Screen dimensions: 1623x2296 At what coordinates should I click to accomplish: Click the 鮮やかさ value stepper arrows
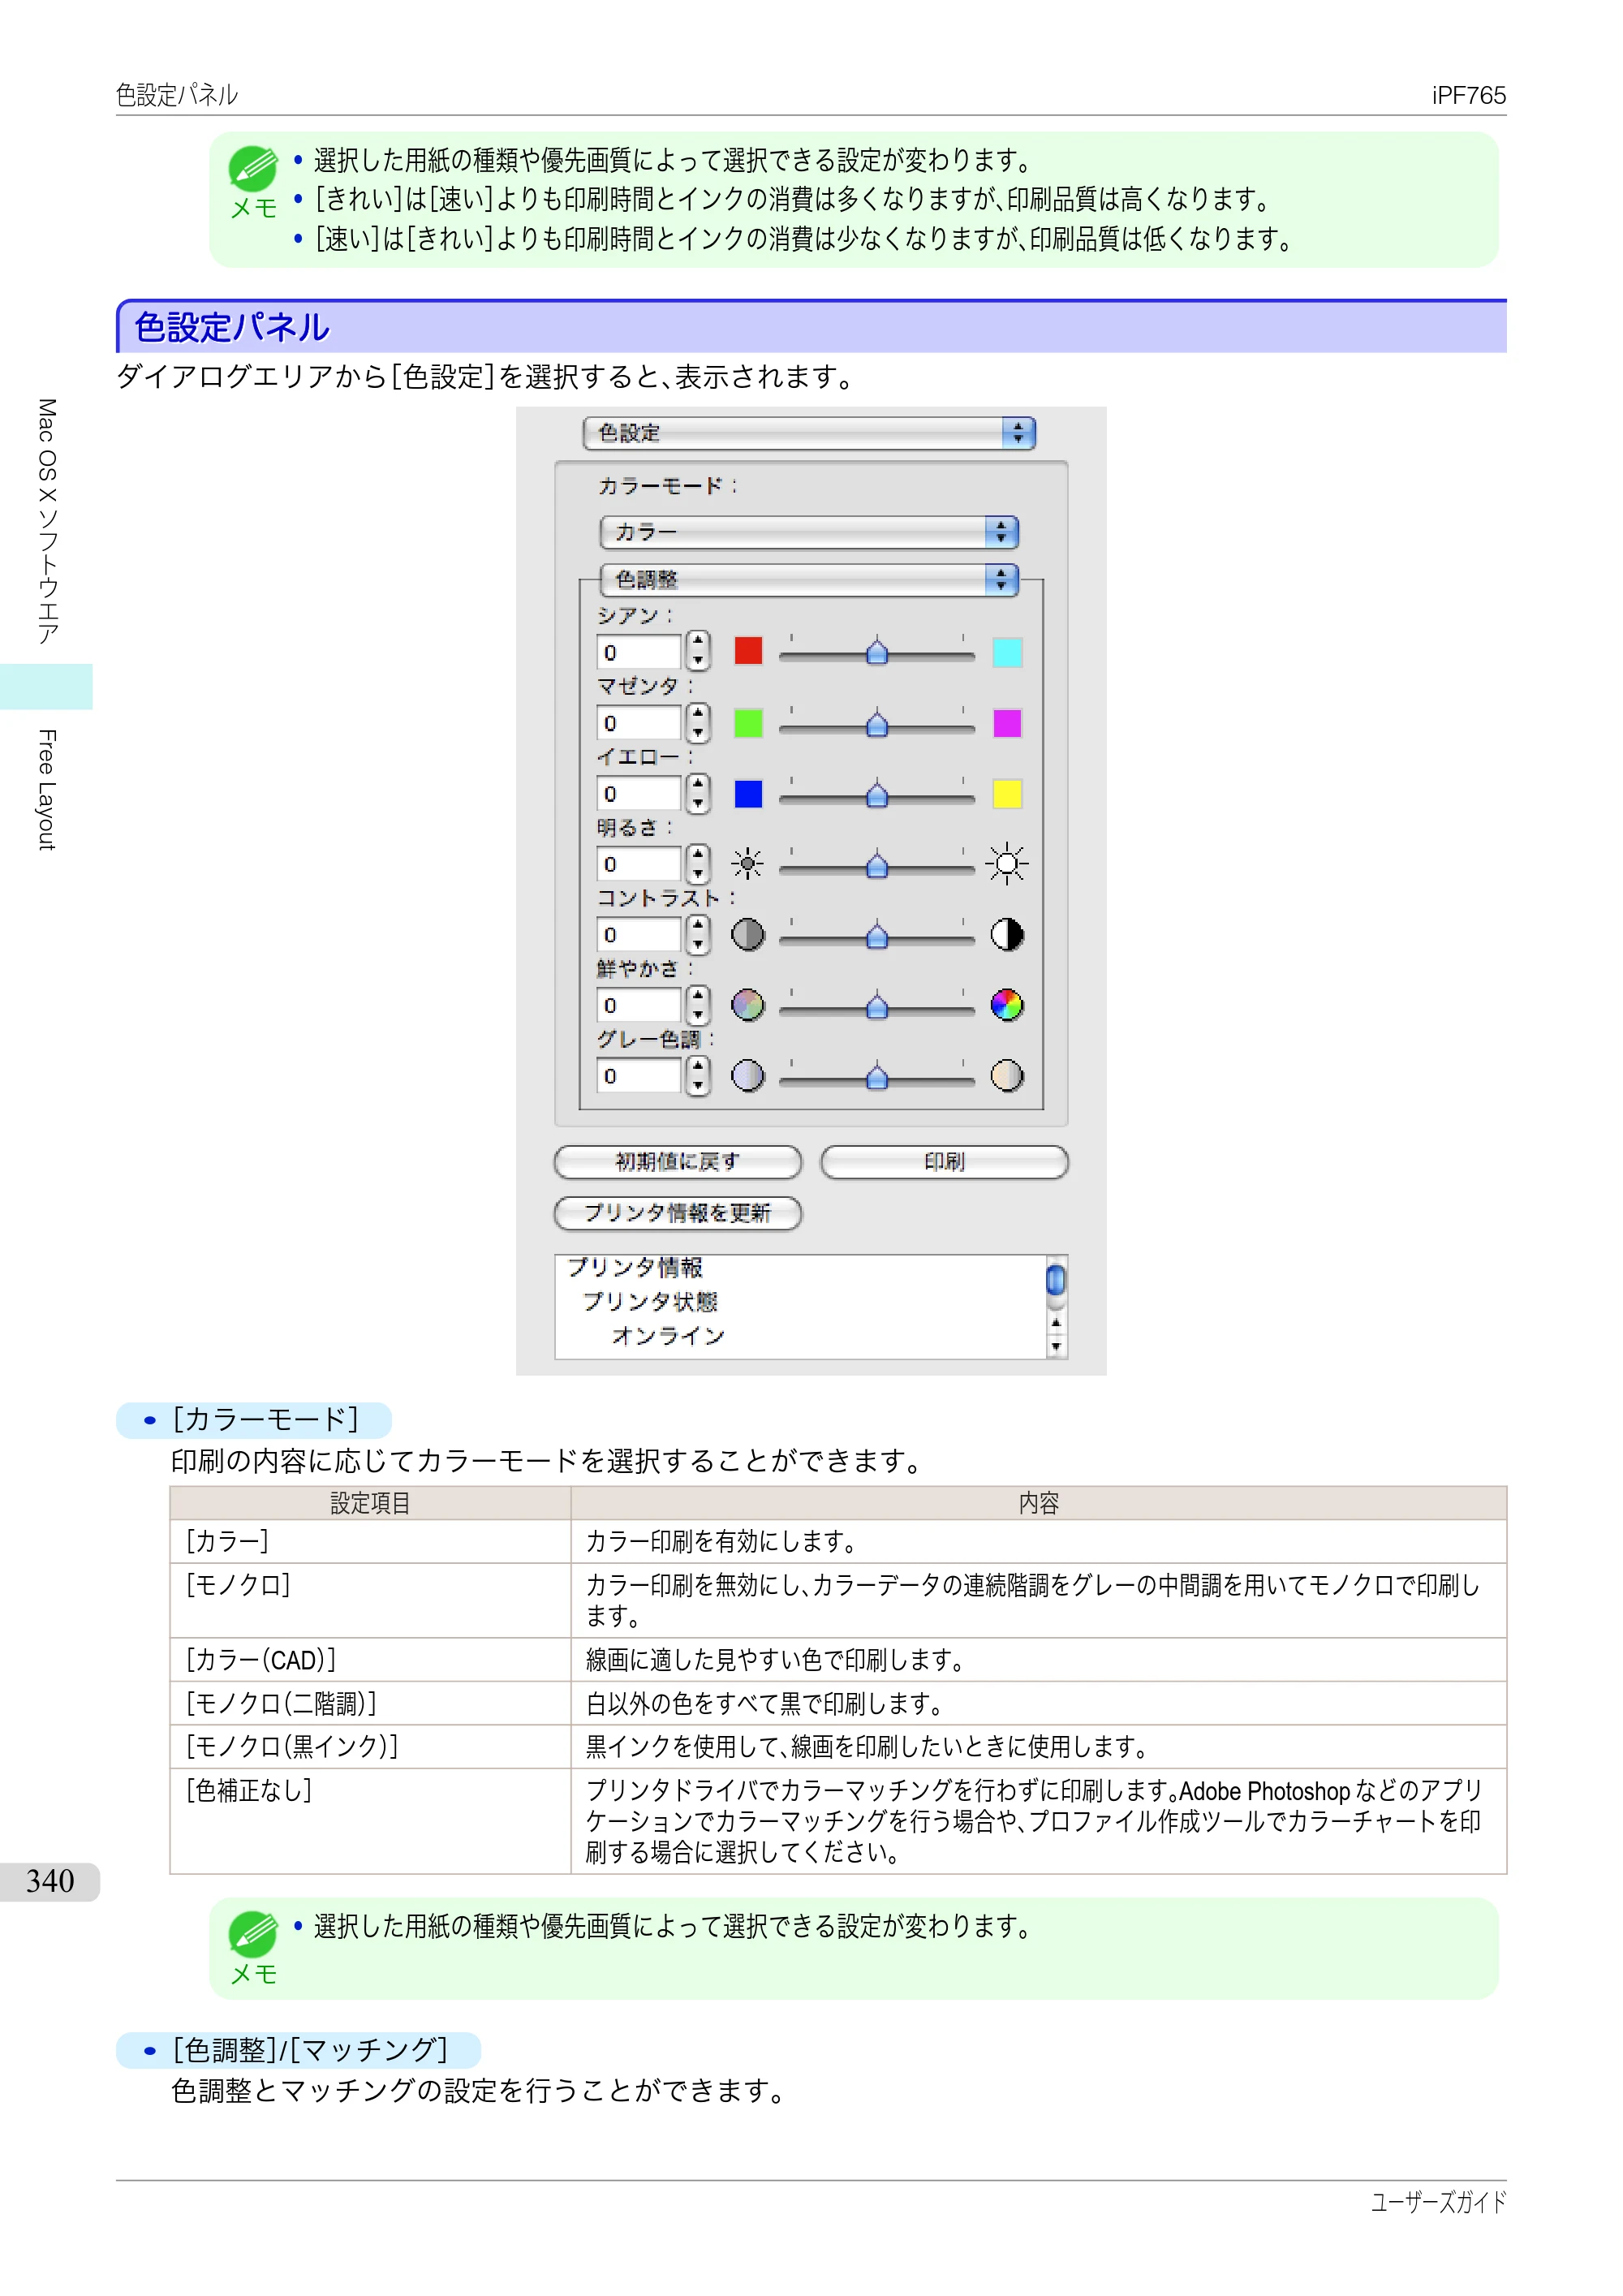point(698,1005)
